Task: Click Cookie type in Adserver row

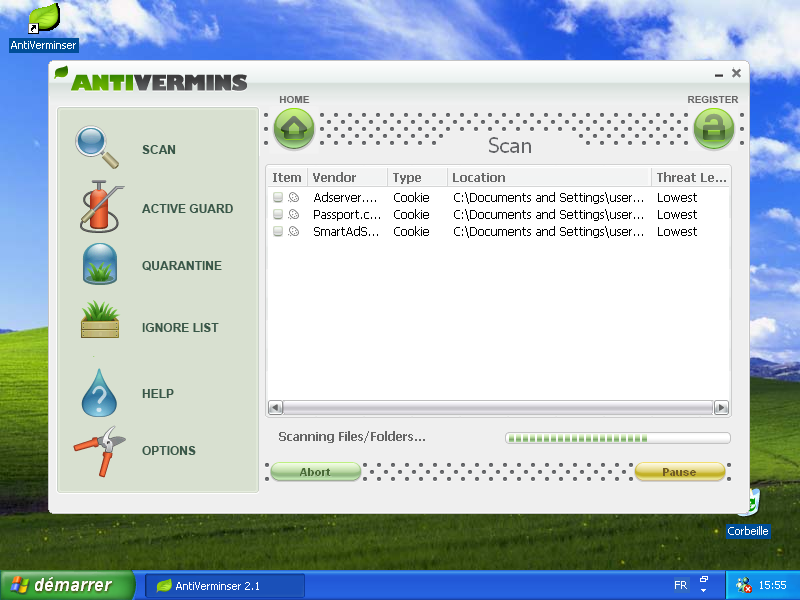Action: pos(411,197)
